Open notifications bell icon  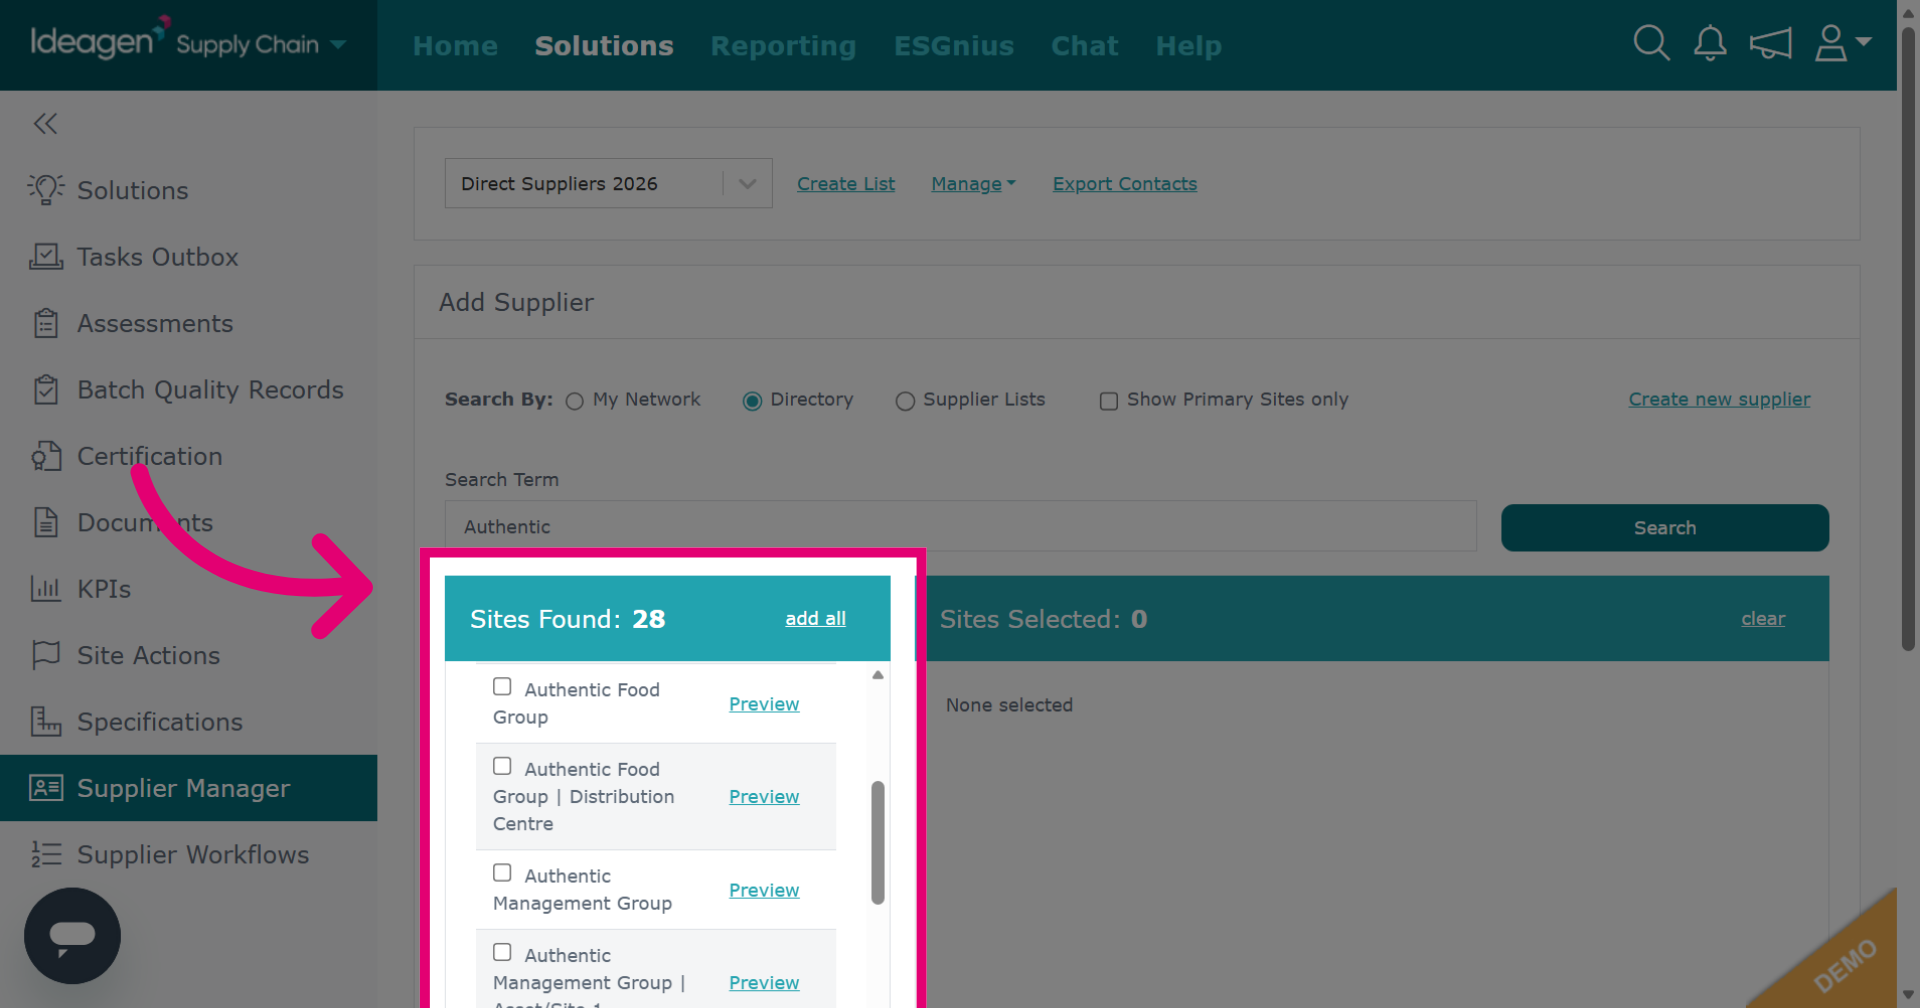pyautogui.click(x=1710, y=43)
